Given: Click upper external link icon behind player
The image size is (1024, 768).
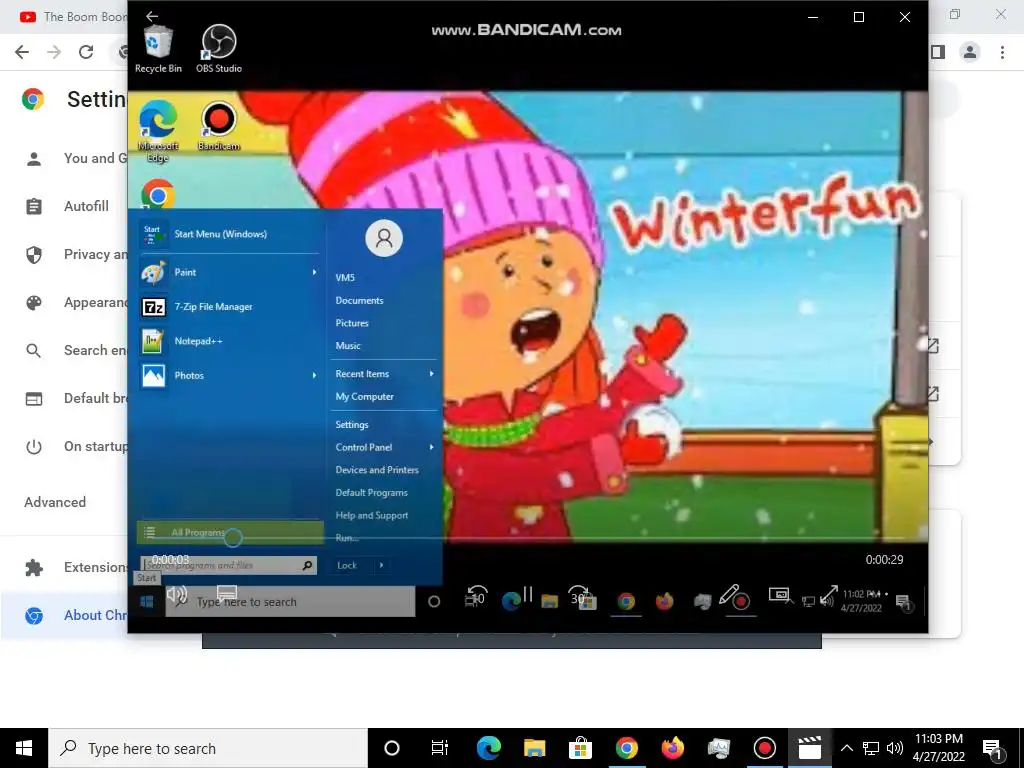Looking at the screenshot, I should (x=933, y=345).
